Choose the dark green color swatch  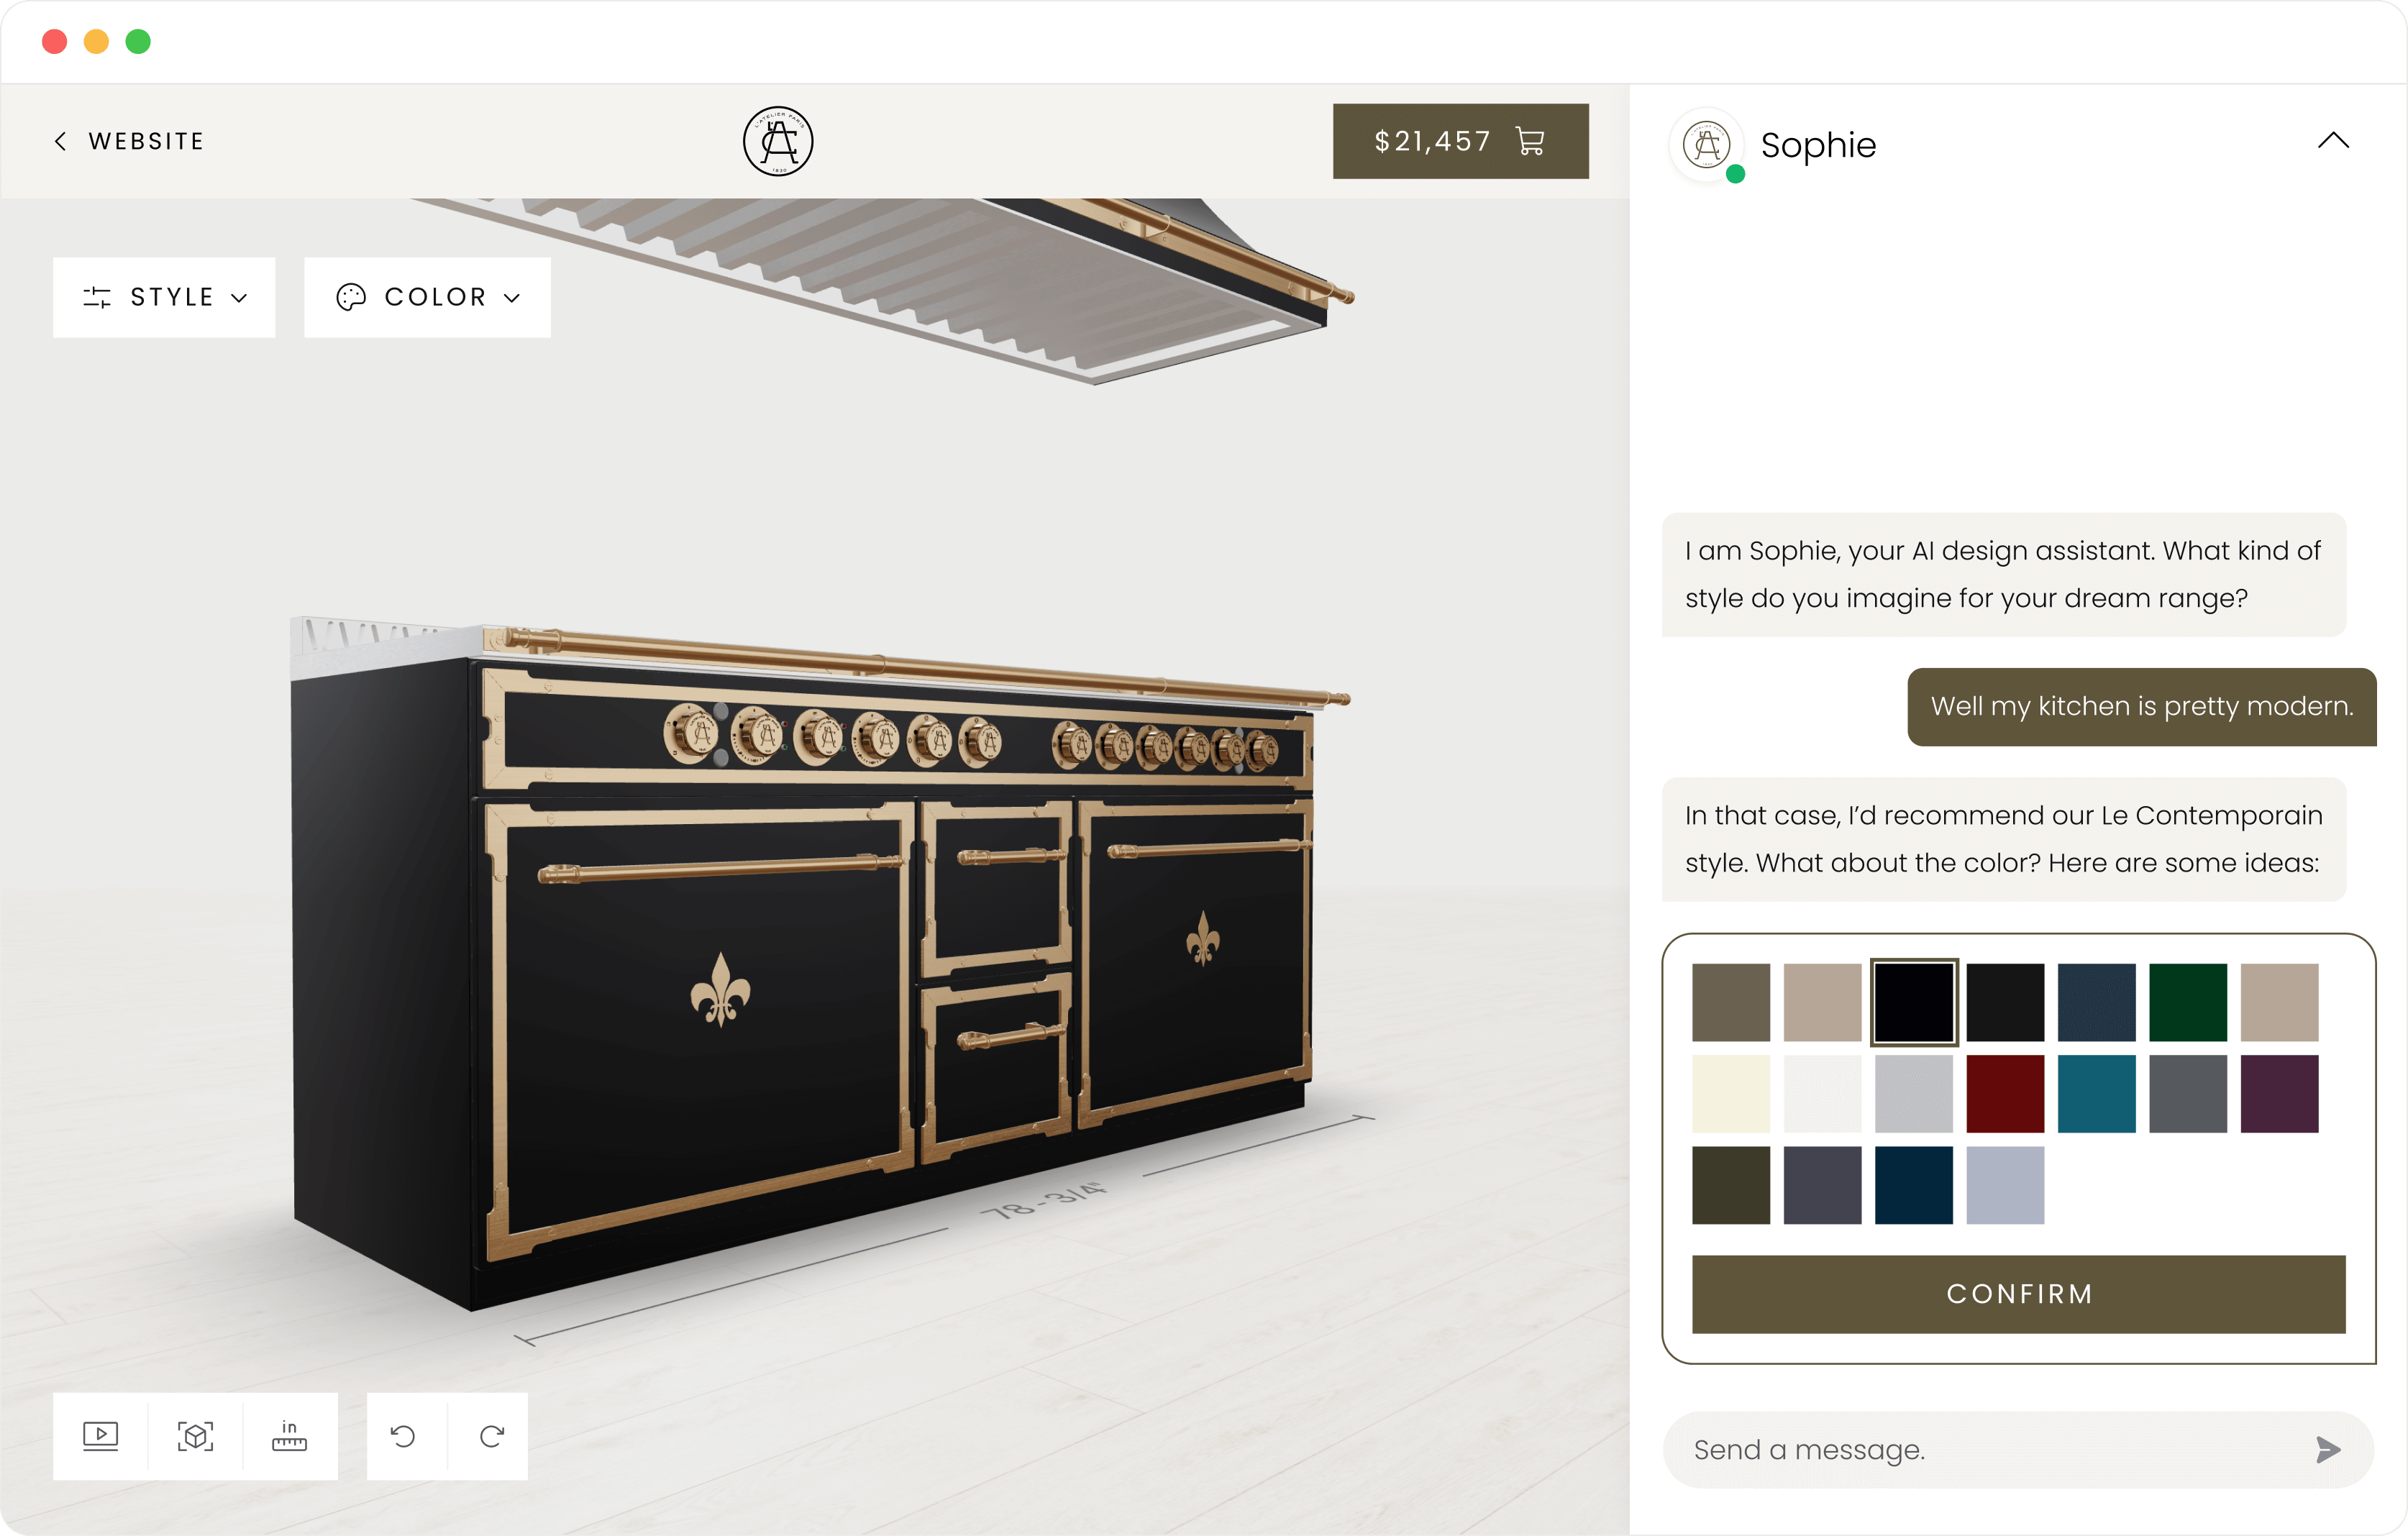[2188, 1002]
